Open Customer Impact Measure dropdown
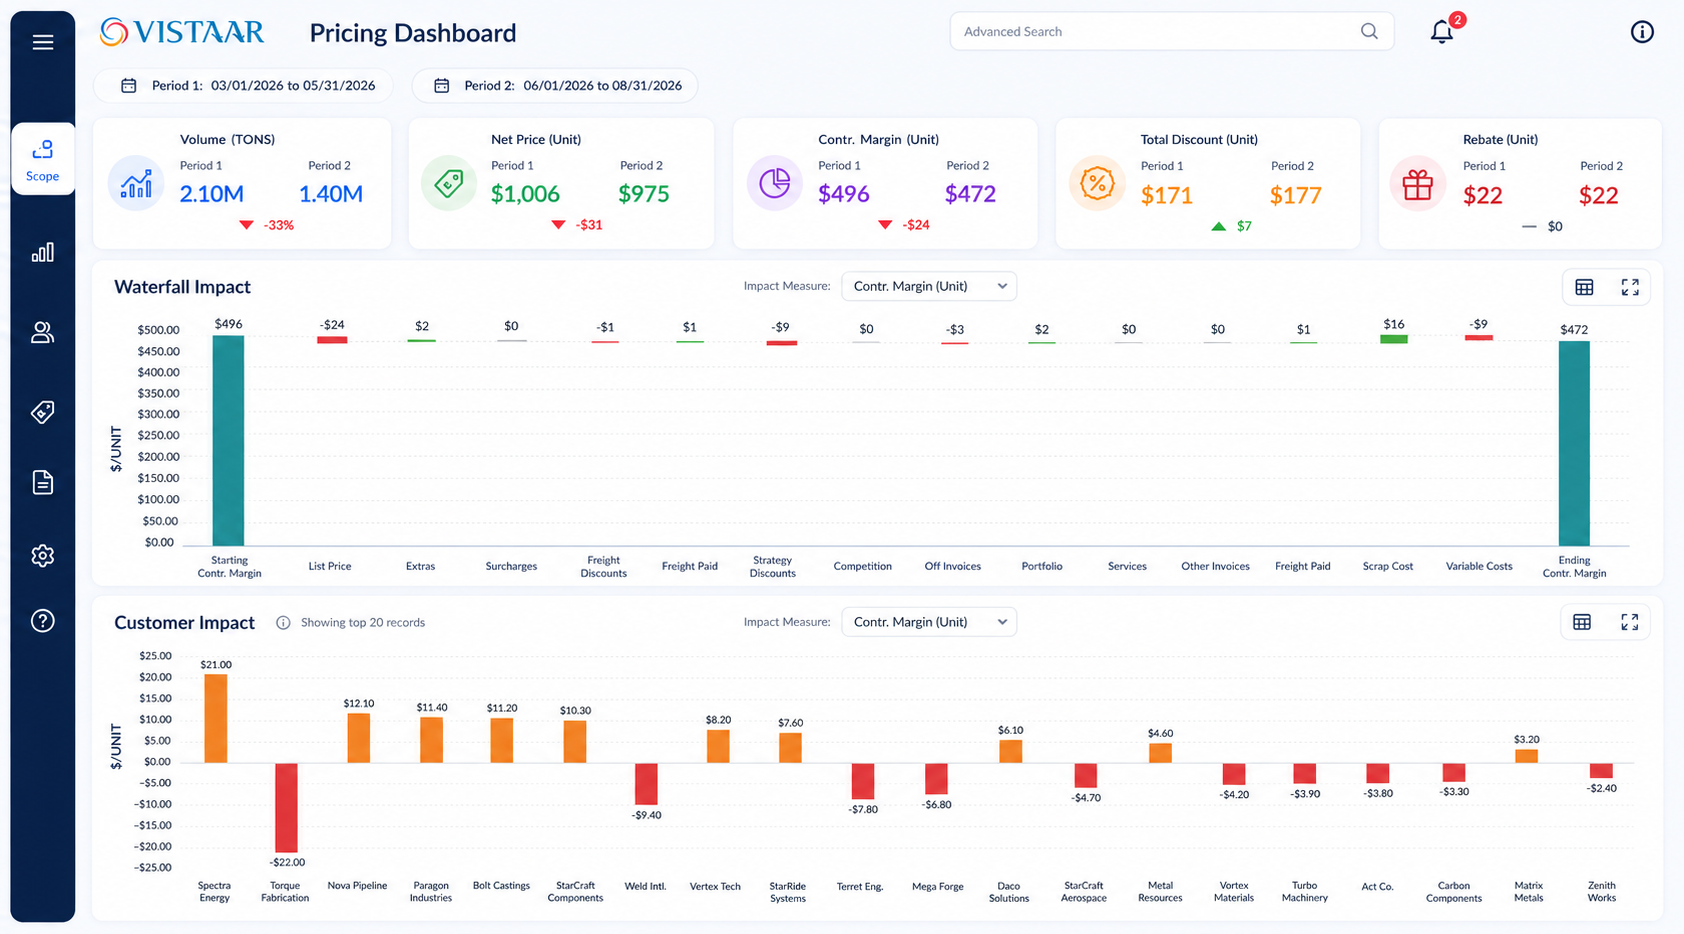 pos(929,622)
